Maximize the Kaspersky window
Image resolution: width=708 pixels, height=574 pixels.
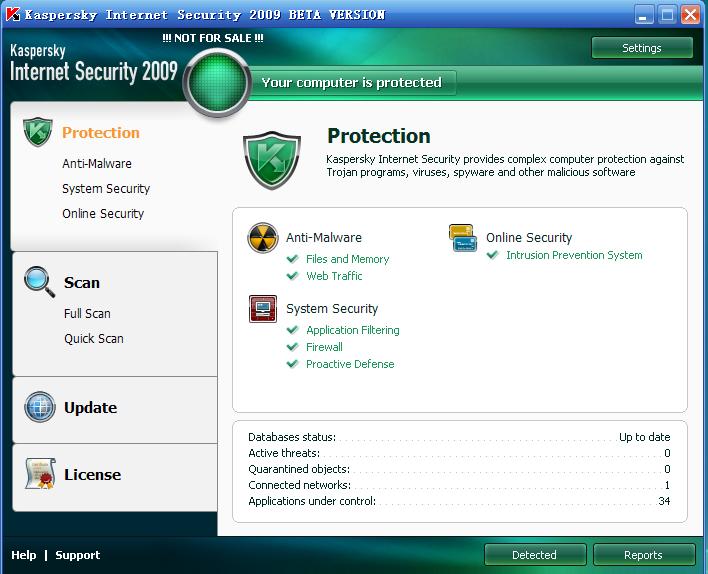667,14
